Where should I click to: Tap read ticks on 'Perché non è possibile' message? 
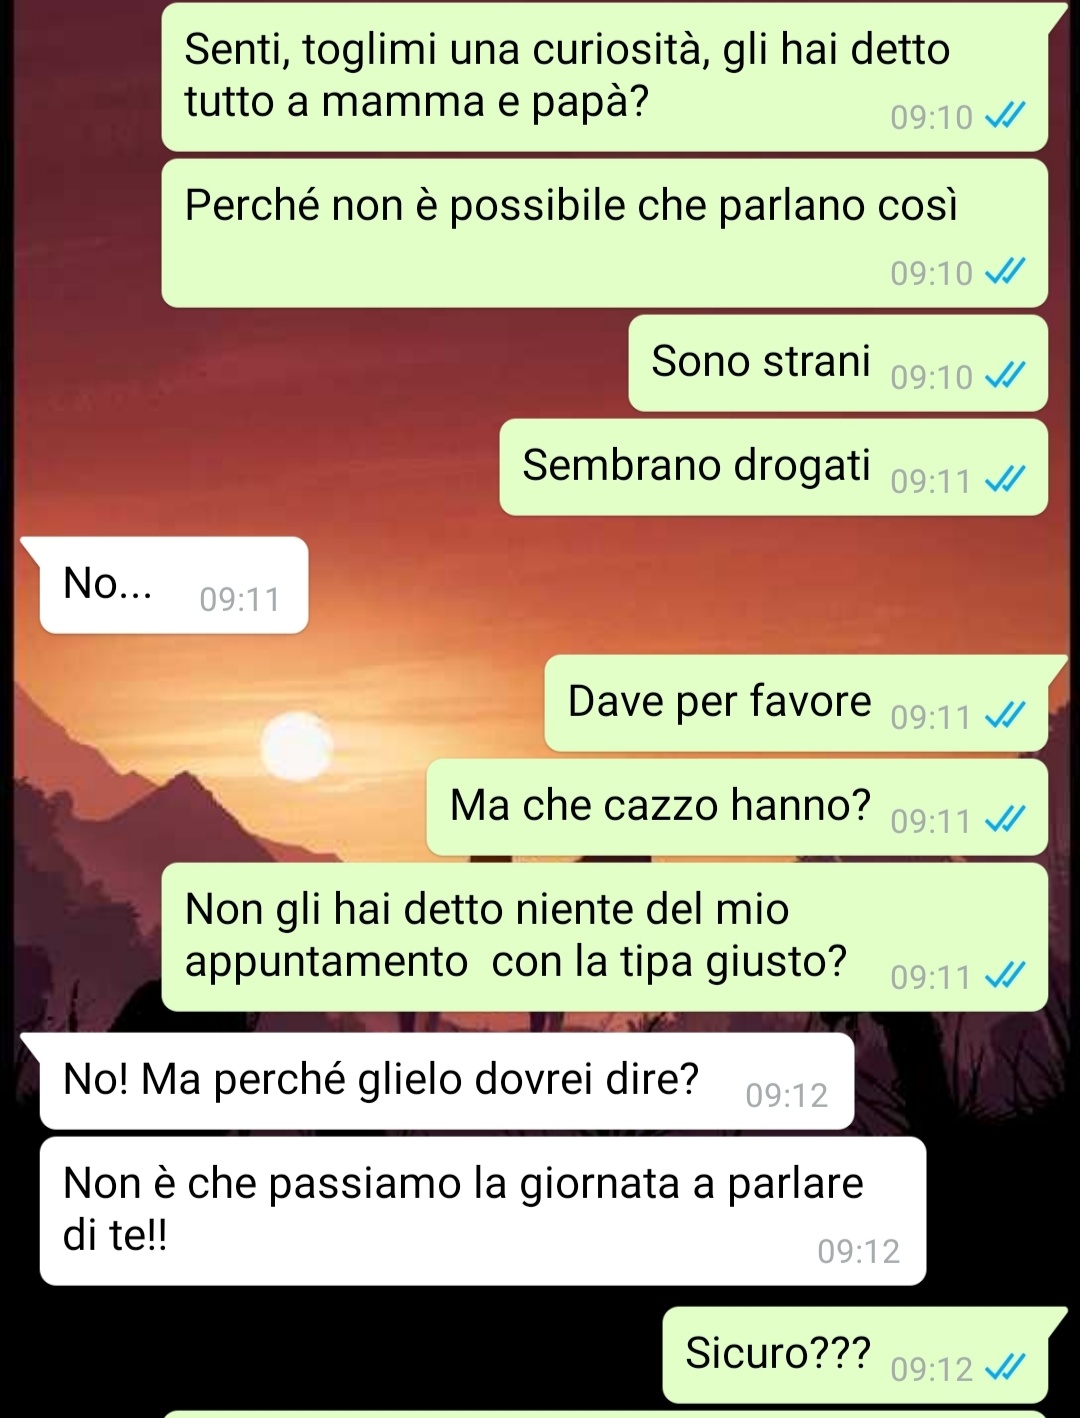[1005, 272]
